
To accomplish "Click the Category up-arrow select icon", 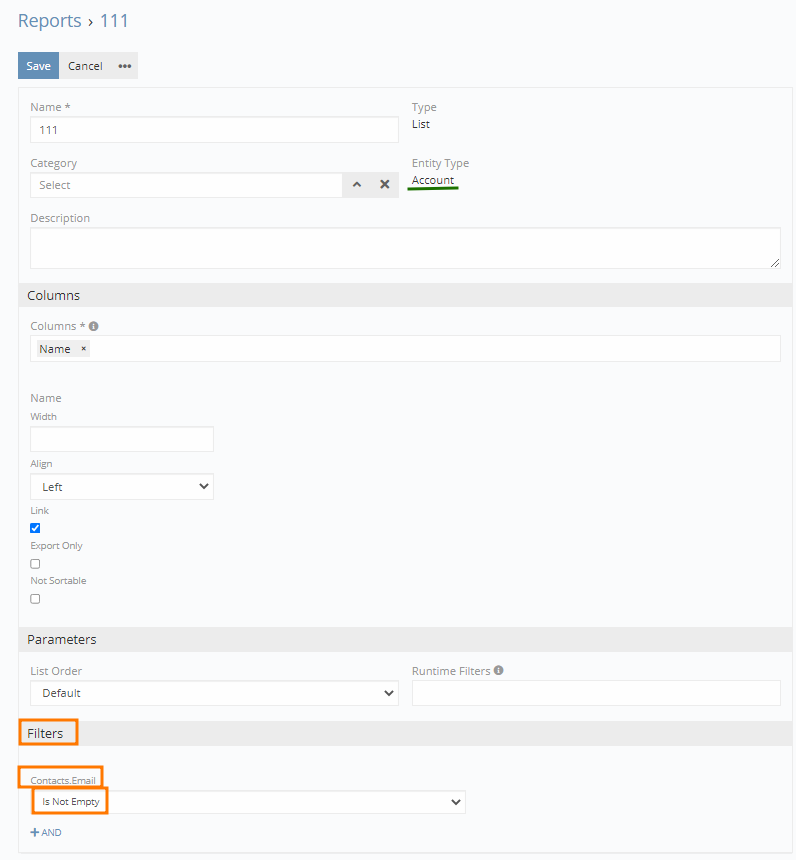I will (357, 185).
